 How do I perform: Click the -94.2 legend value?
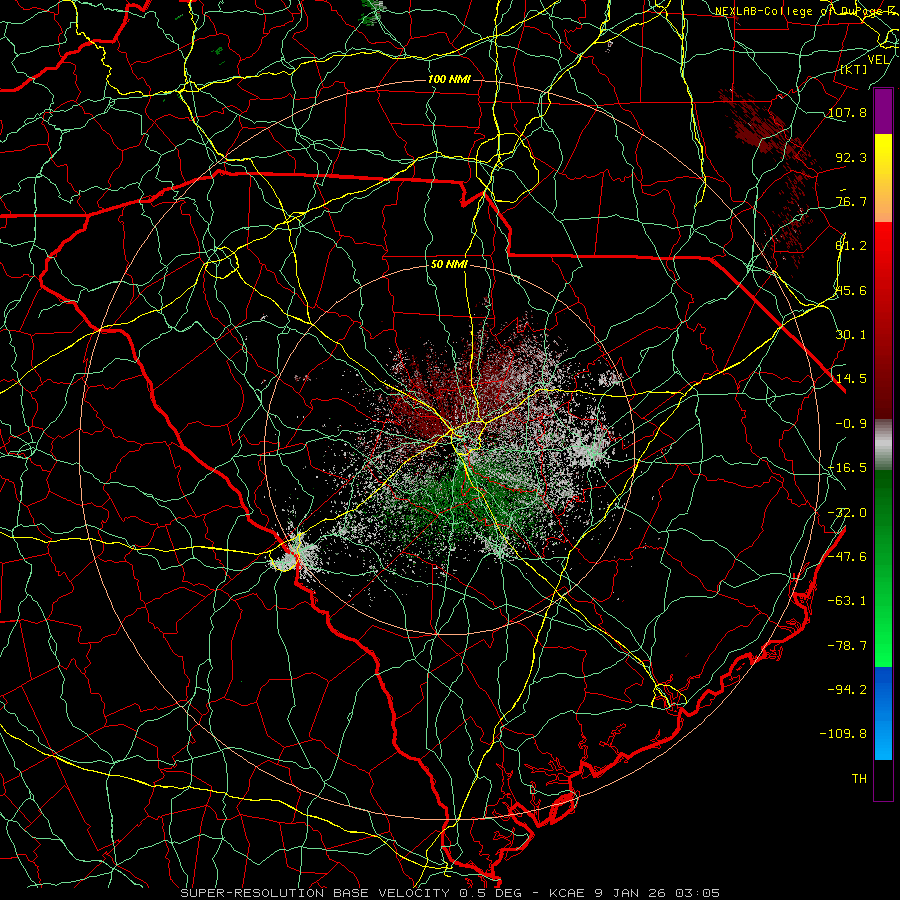(x=847, y=690)
